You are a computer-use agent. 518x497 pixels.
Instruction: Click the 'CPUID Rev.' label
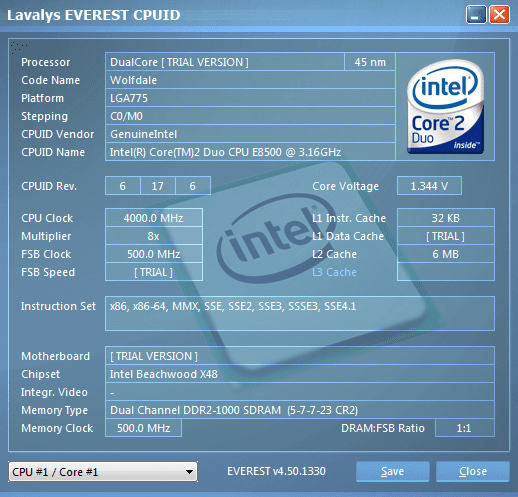tap(49, 186)
